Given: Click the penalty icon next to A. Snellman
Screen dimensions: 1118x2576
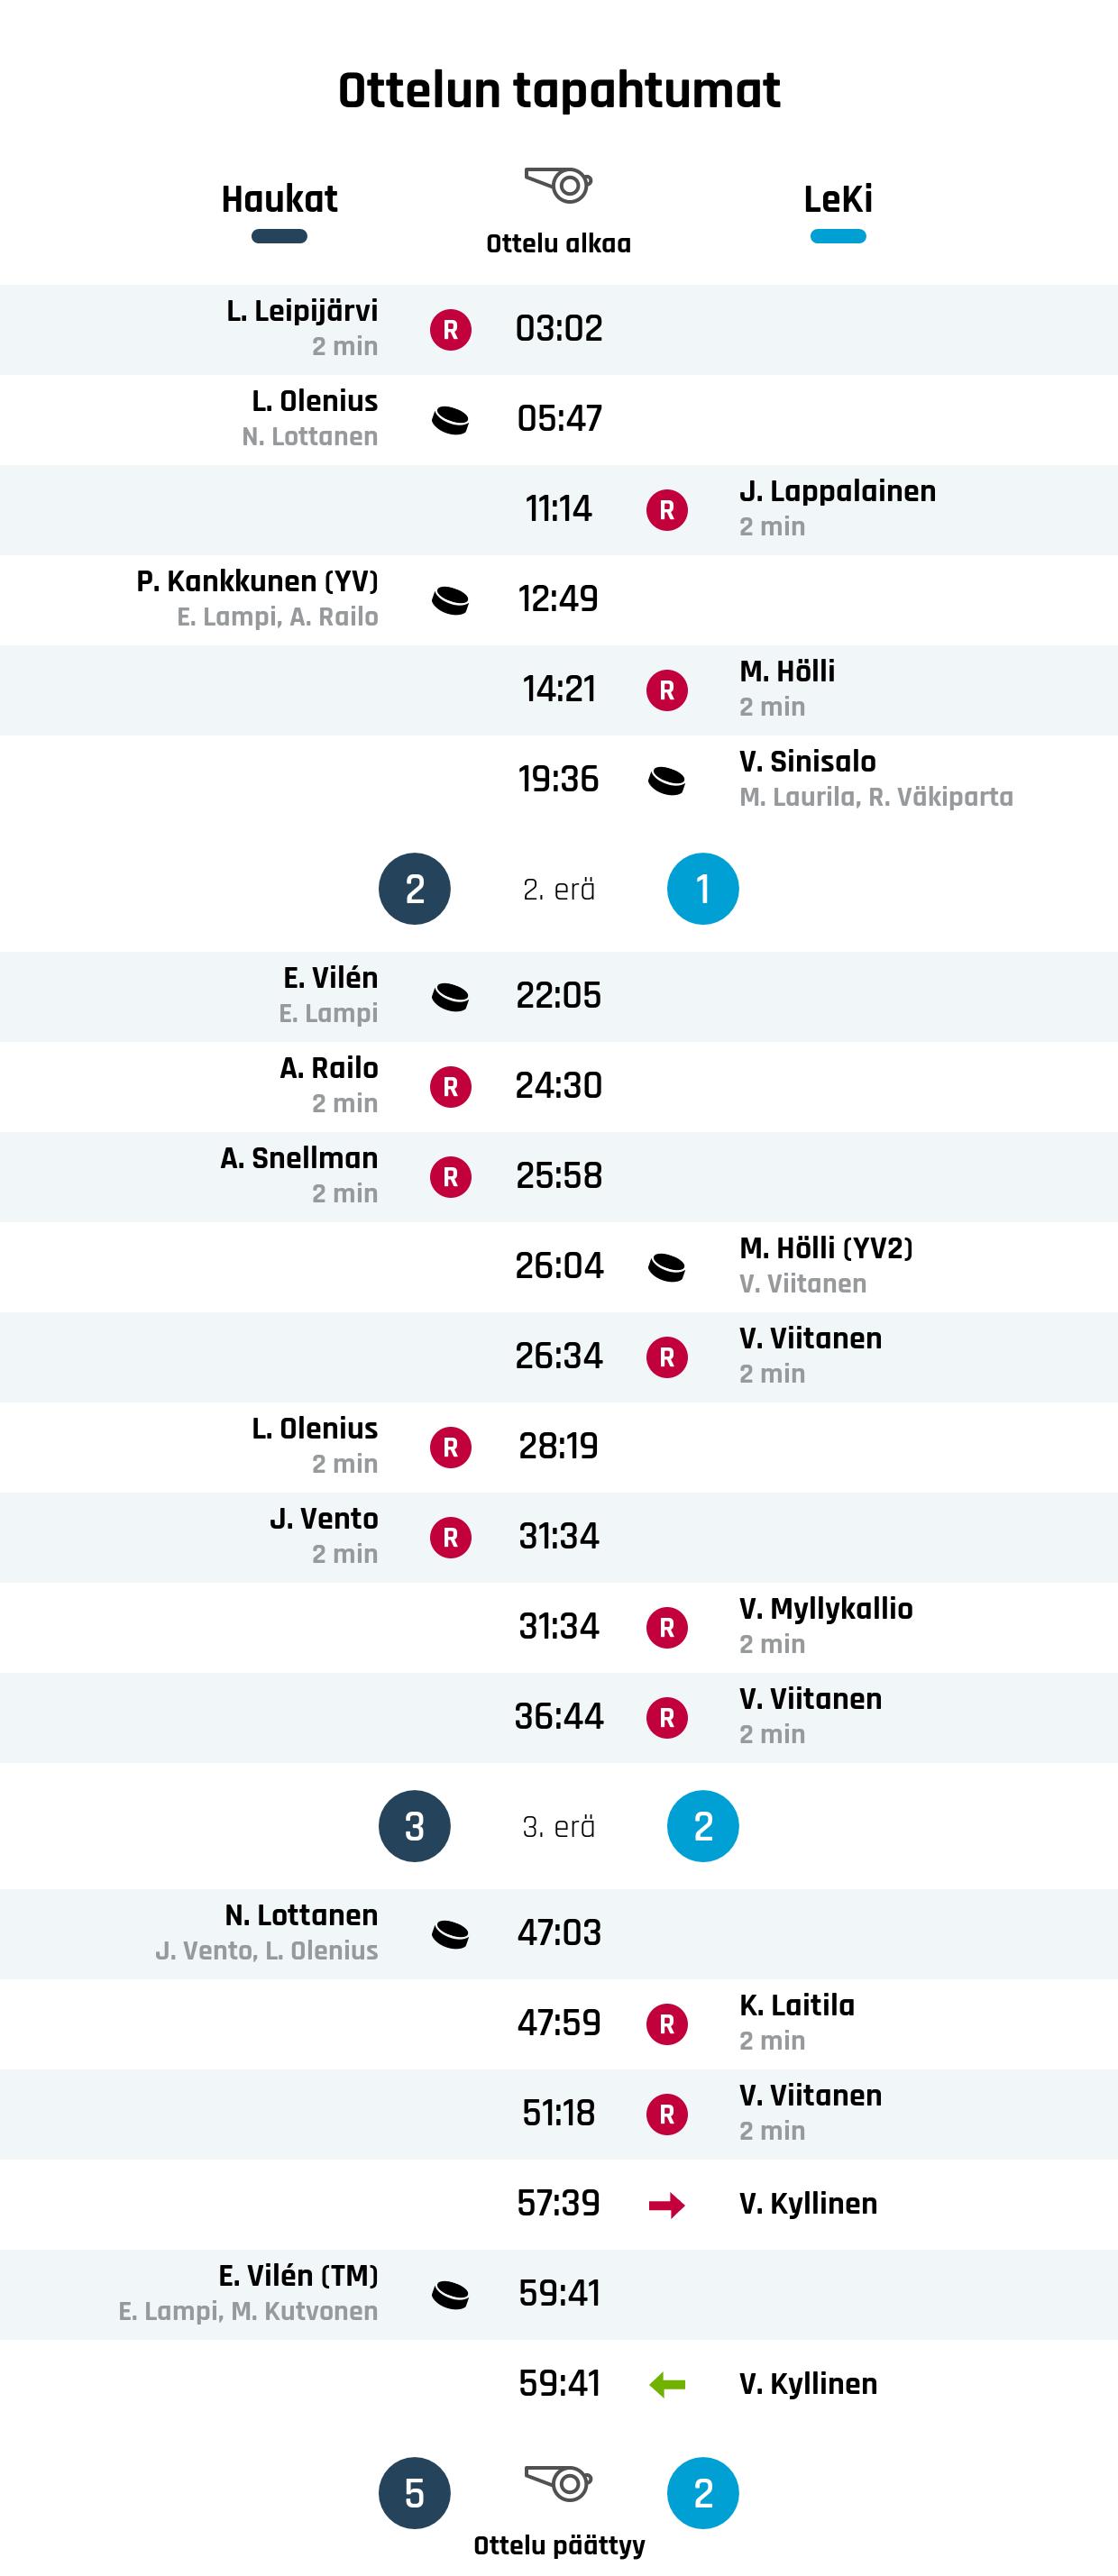Looking at the screenshot, I should [450, 1177].
